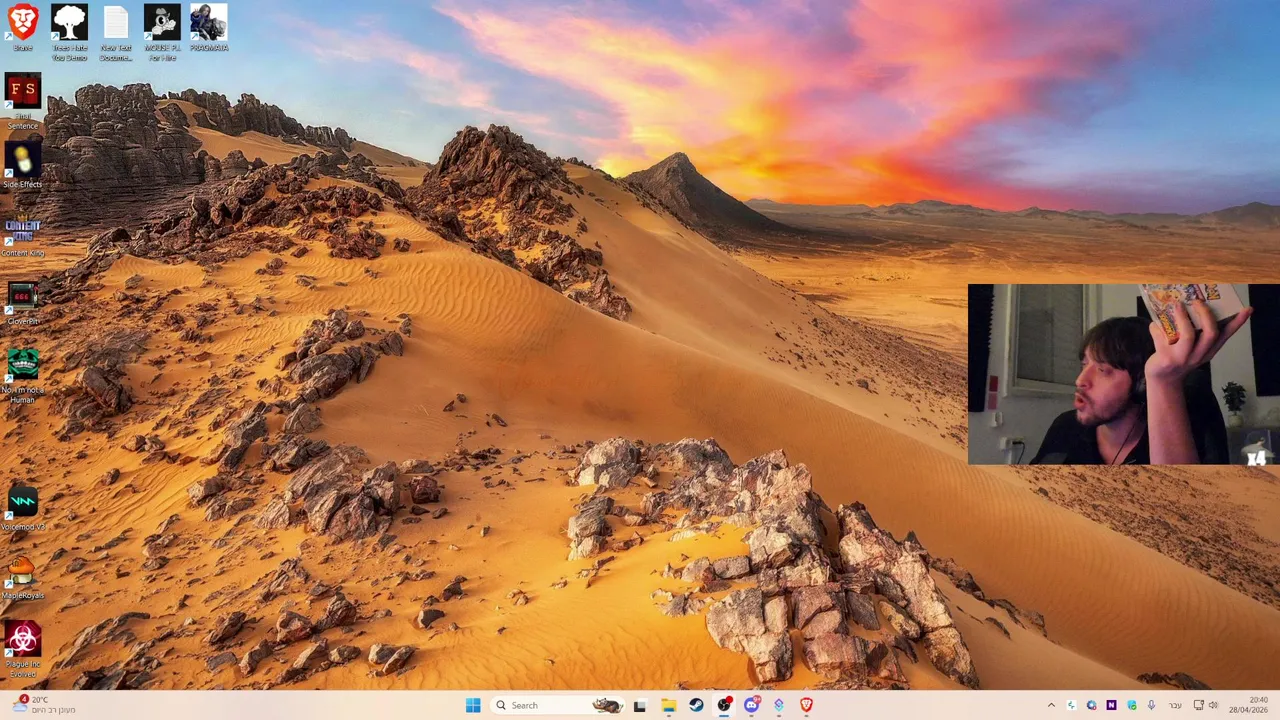Open Steam from the taskbar
The width and height of the screenshot is (1280, 720).
pos(696,705)
